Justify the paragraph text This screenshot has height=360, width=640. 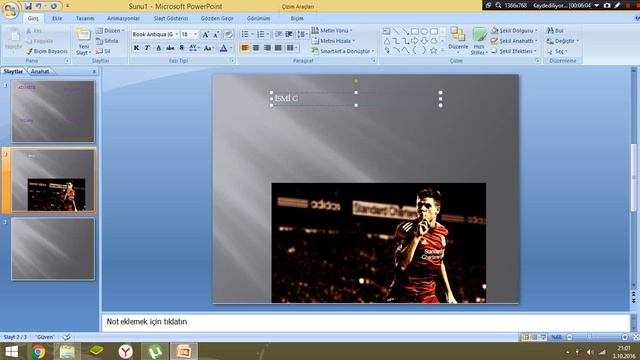click(278, 48)
